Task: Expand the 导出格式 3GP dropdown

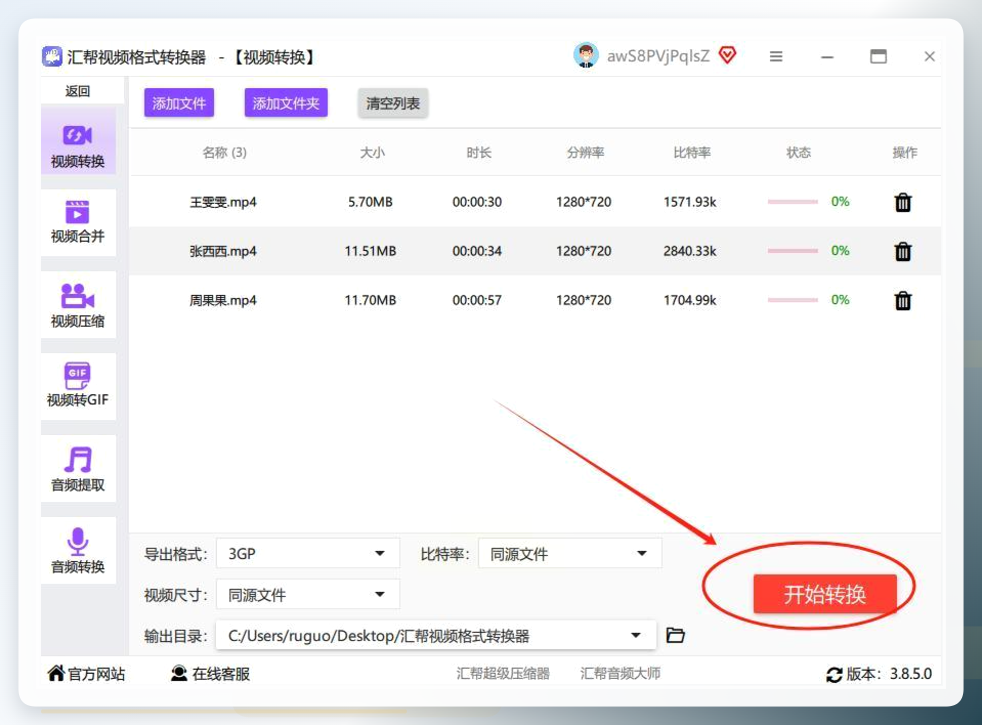Action: 308,553
